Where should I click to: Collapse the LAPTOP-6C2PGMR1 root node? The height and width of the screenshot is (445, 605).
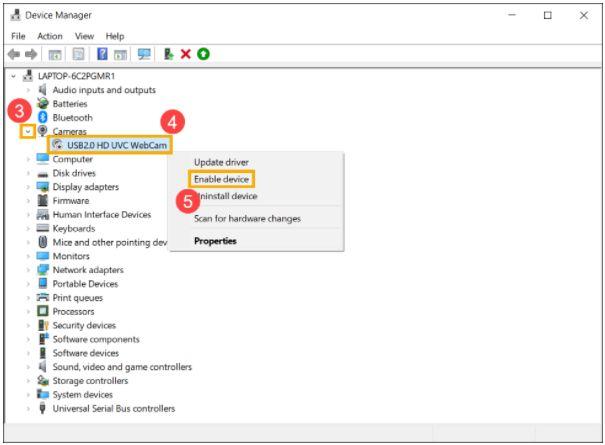tap(14, 76)
